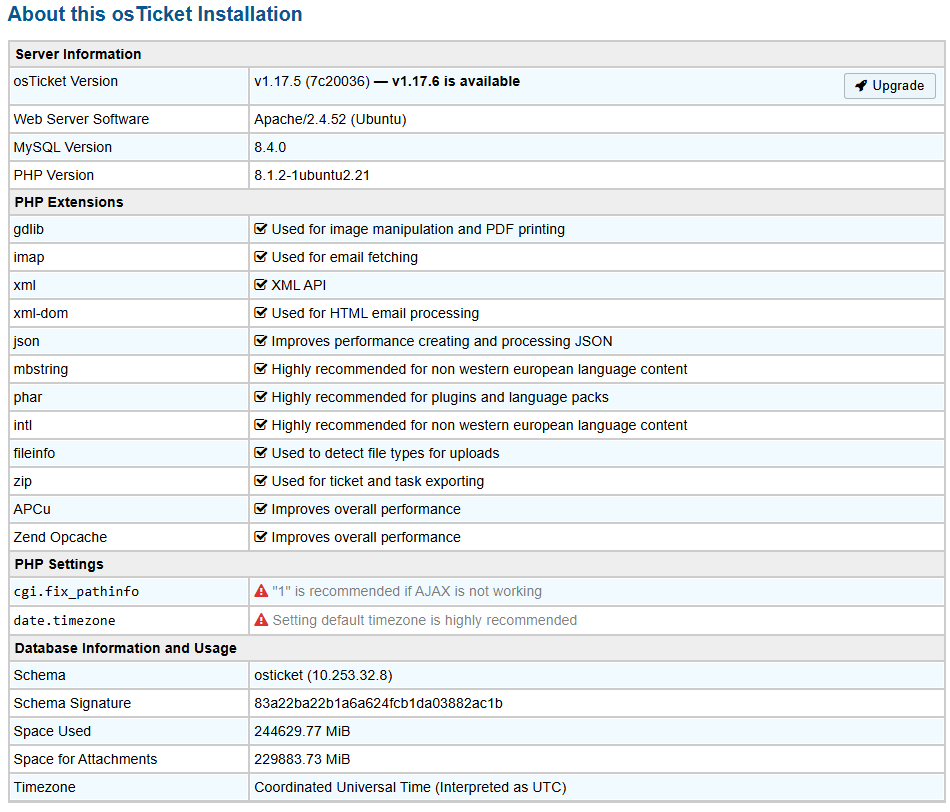Click the check icon in zip row
The width and height of the screenshot is (950, 812).
(261, 482)
